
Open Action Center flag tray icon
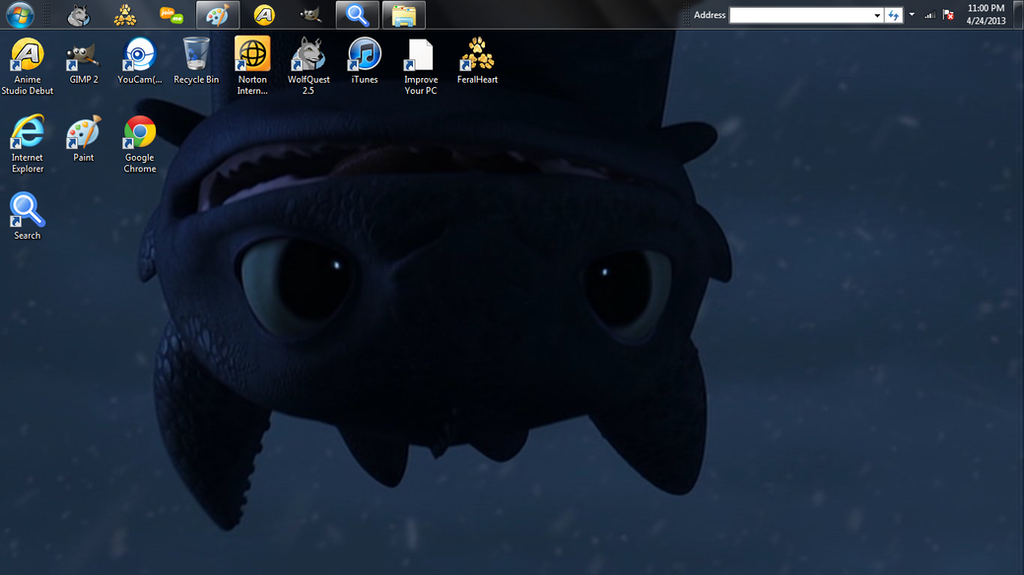click(948, 14)
